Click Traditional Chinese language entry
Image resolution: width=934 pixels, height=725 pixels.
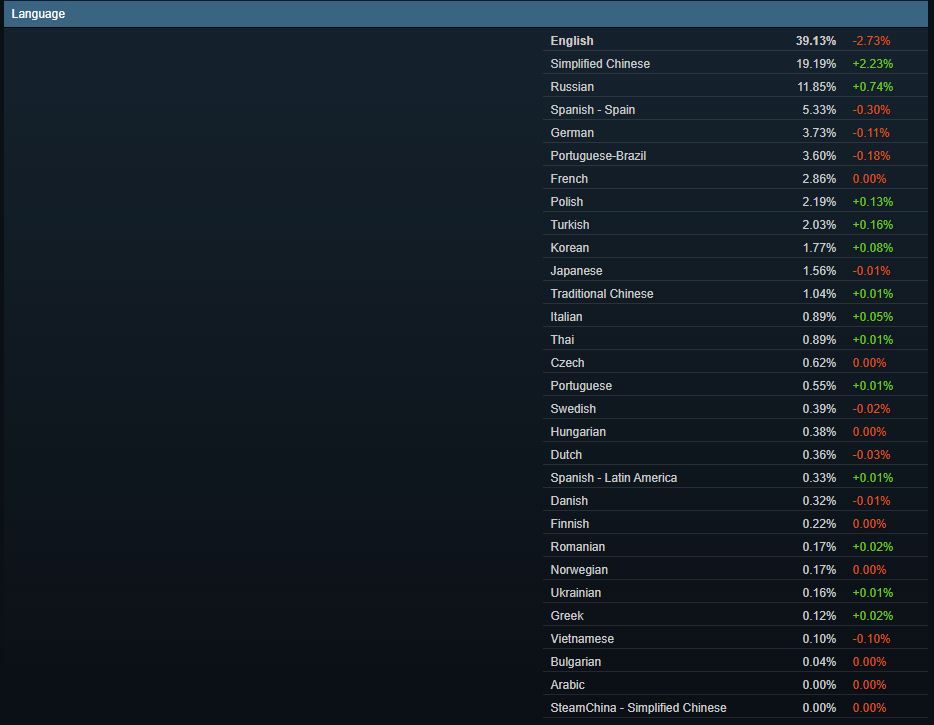click(x=735, y=294)
